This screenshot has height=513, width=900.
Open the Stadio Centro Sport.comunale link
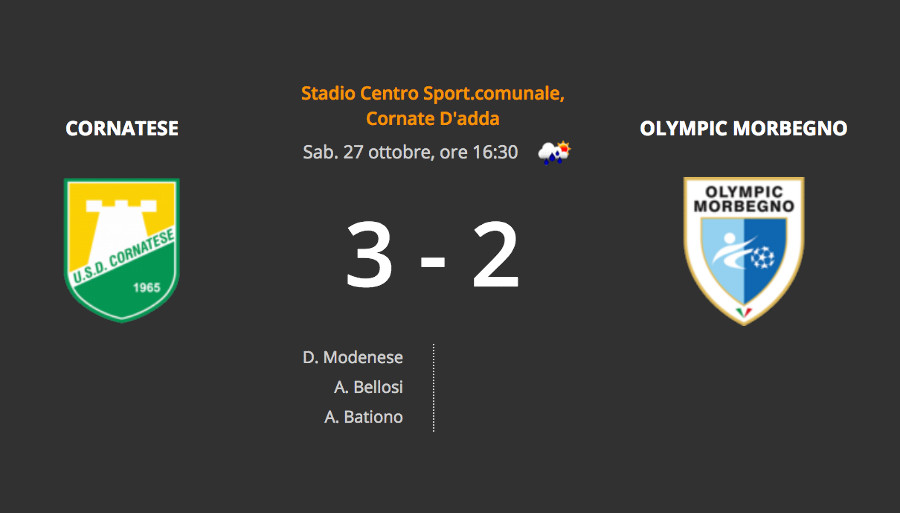[433, 93]
